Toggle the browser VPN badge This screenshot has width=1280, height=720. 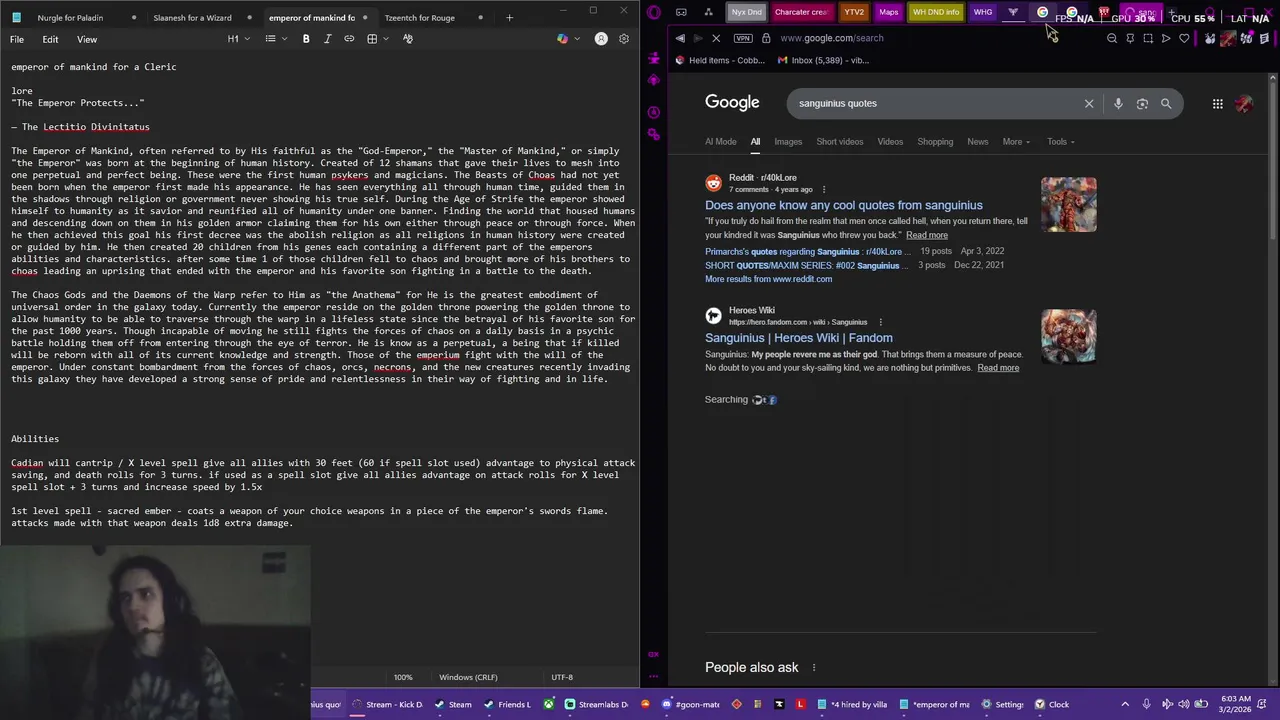click(x=743, y=38)
